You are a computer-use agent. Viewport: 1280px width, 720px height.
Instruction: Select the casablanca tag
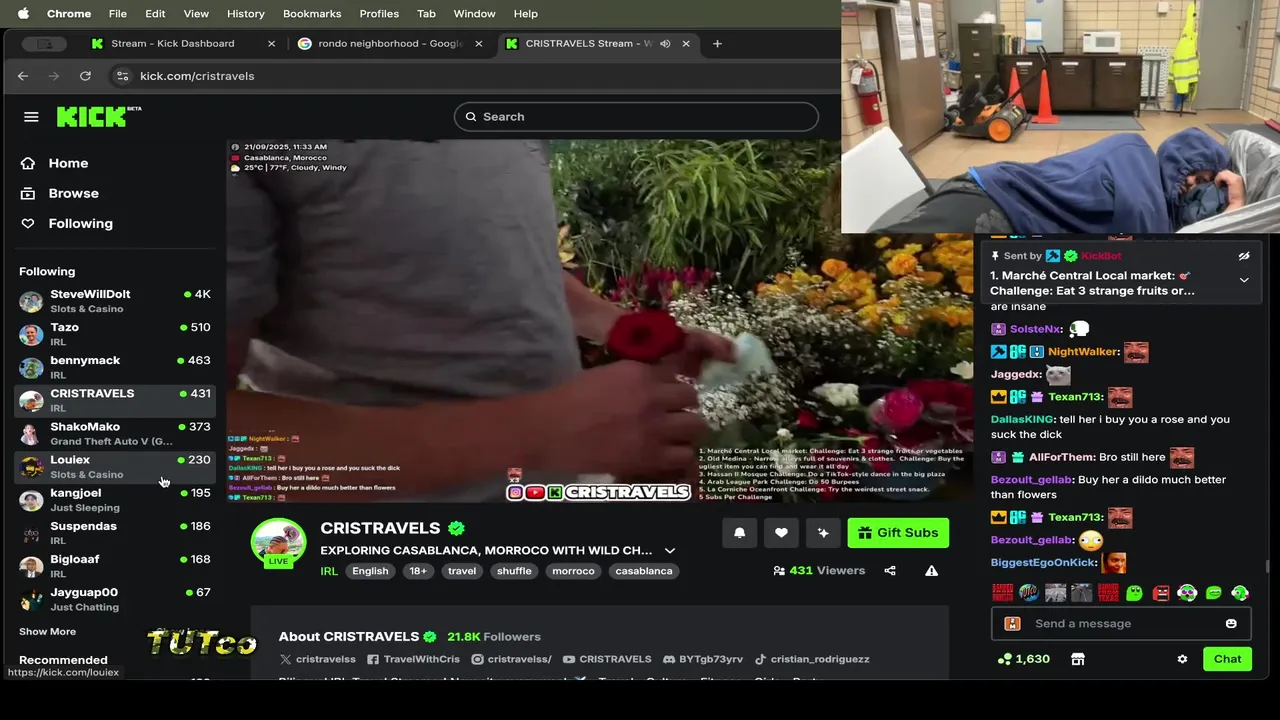[644, 571]
